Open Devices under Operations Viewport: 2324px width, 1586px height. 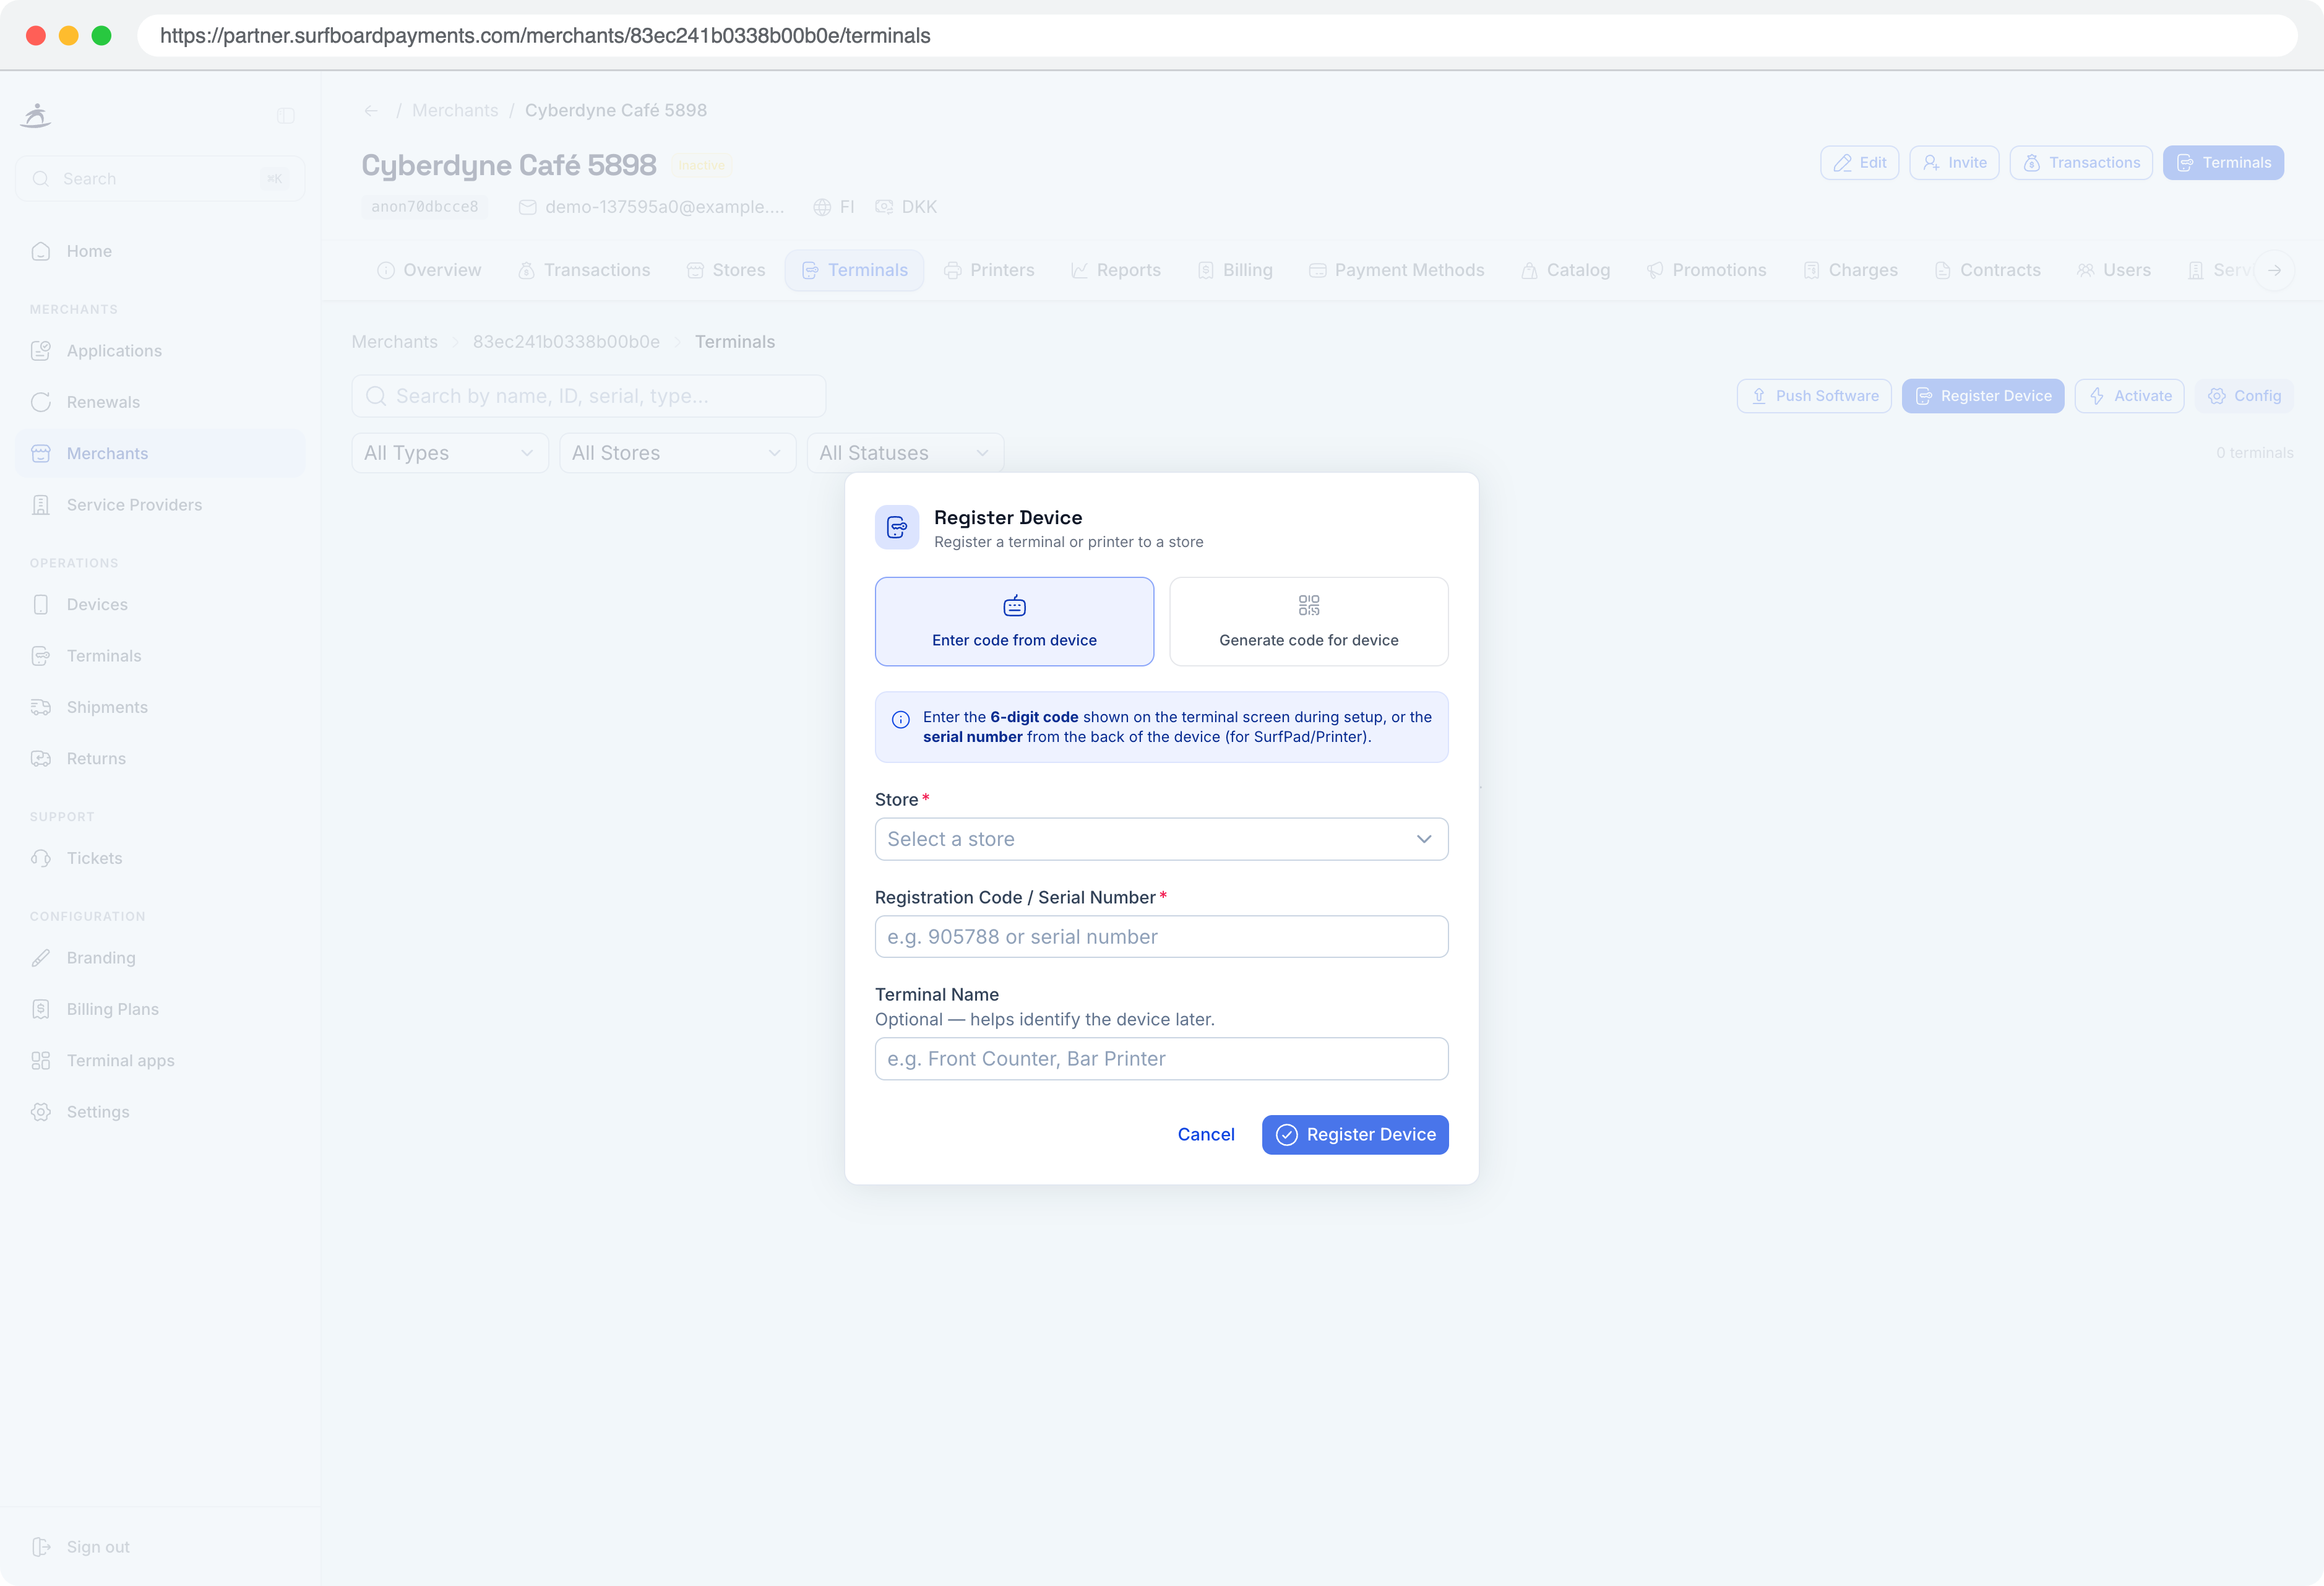tap(160, 604)
